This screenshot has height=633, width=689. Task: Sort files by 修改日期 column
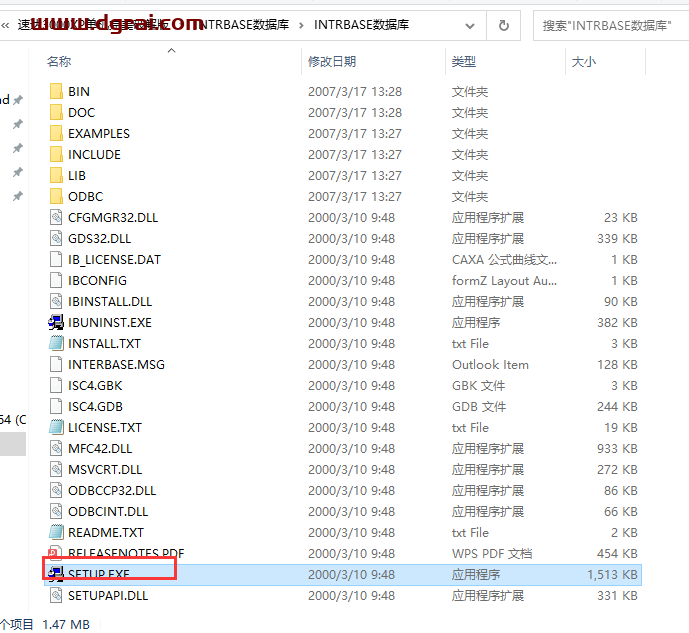click(332, 61)
